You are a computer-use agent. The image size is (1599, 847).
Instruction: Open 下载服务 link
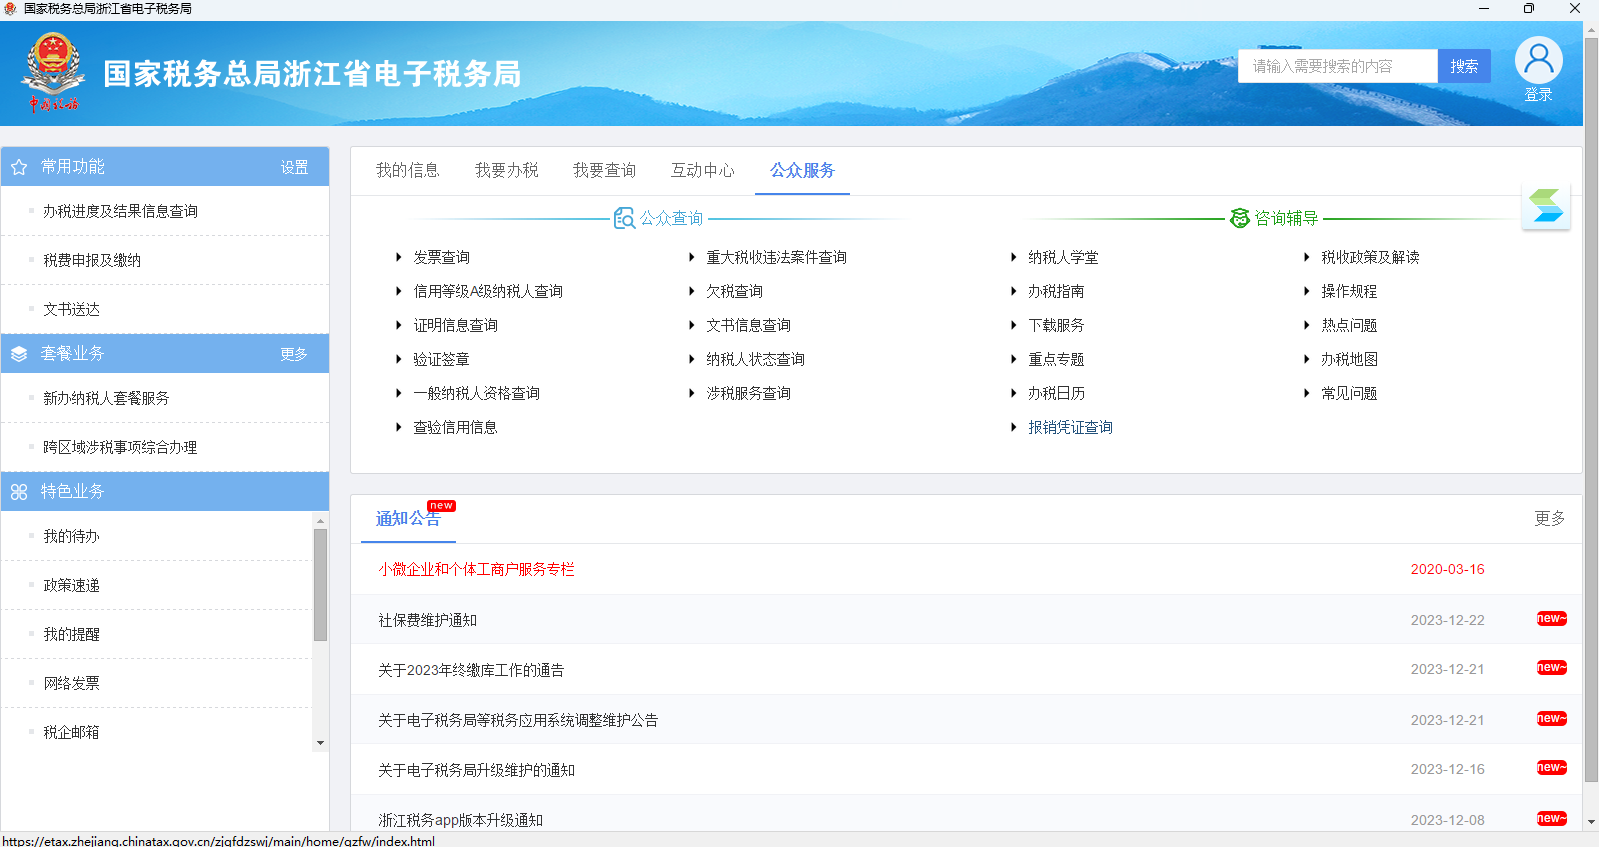[1056, 325]
